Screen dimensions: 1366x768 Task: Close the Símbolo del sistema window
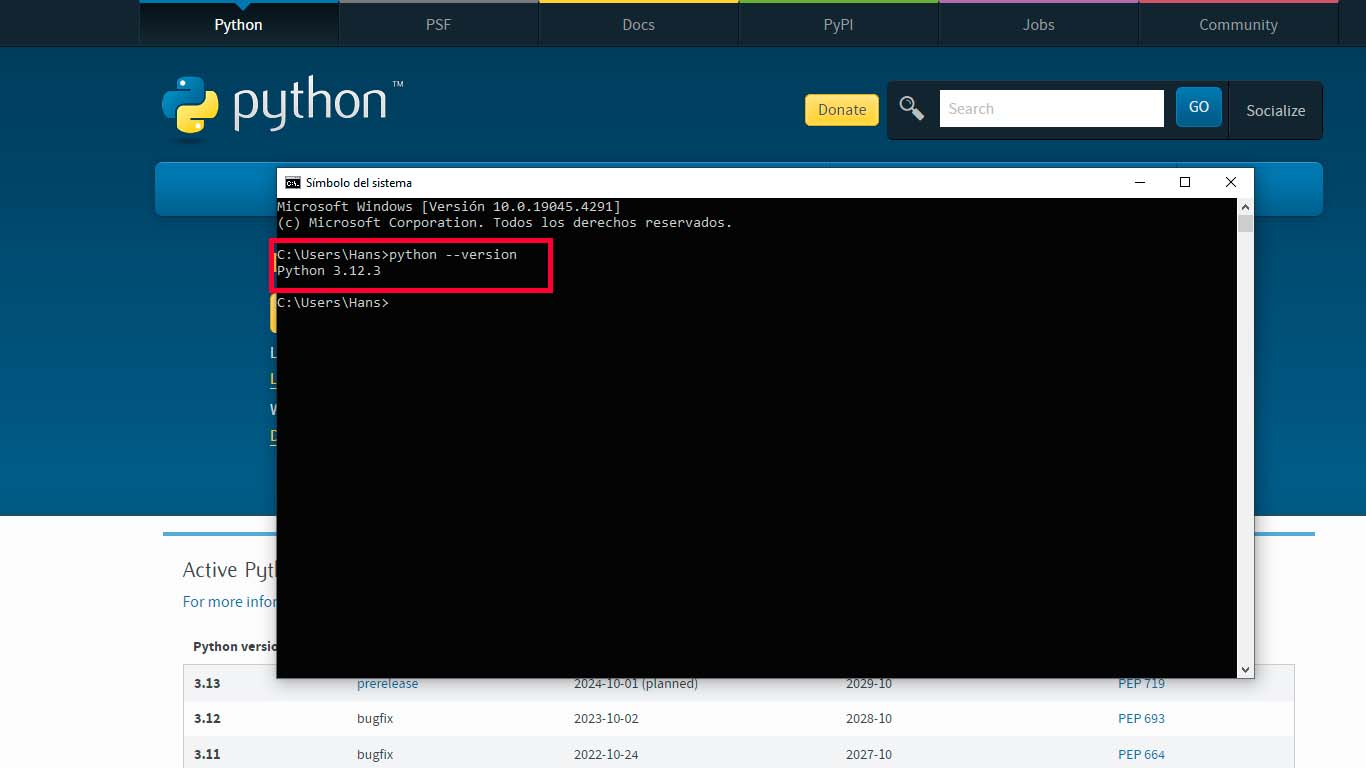pos(1231,182)
